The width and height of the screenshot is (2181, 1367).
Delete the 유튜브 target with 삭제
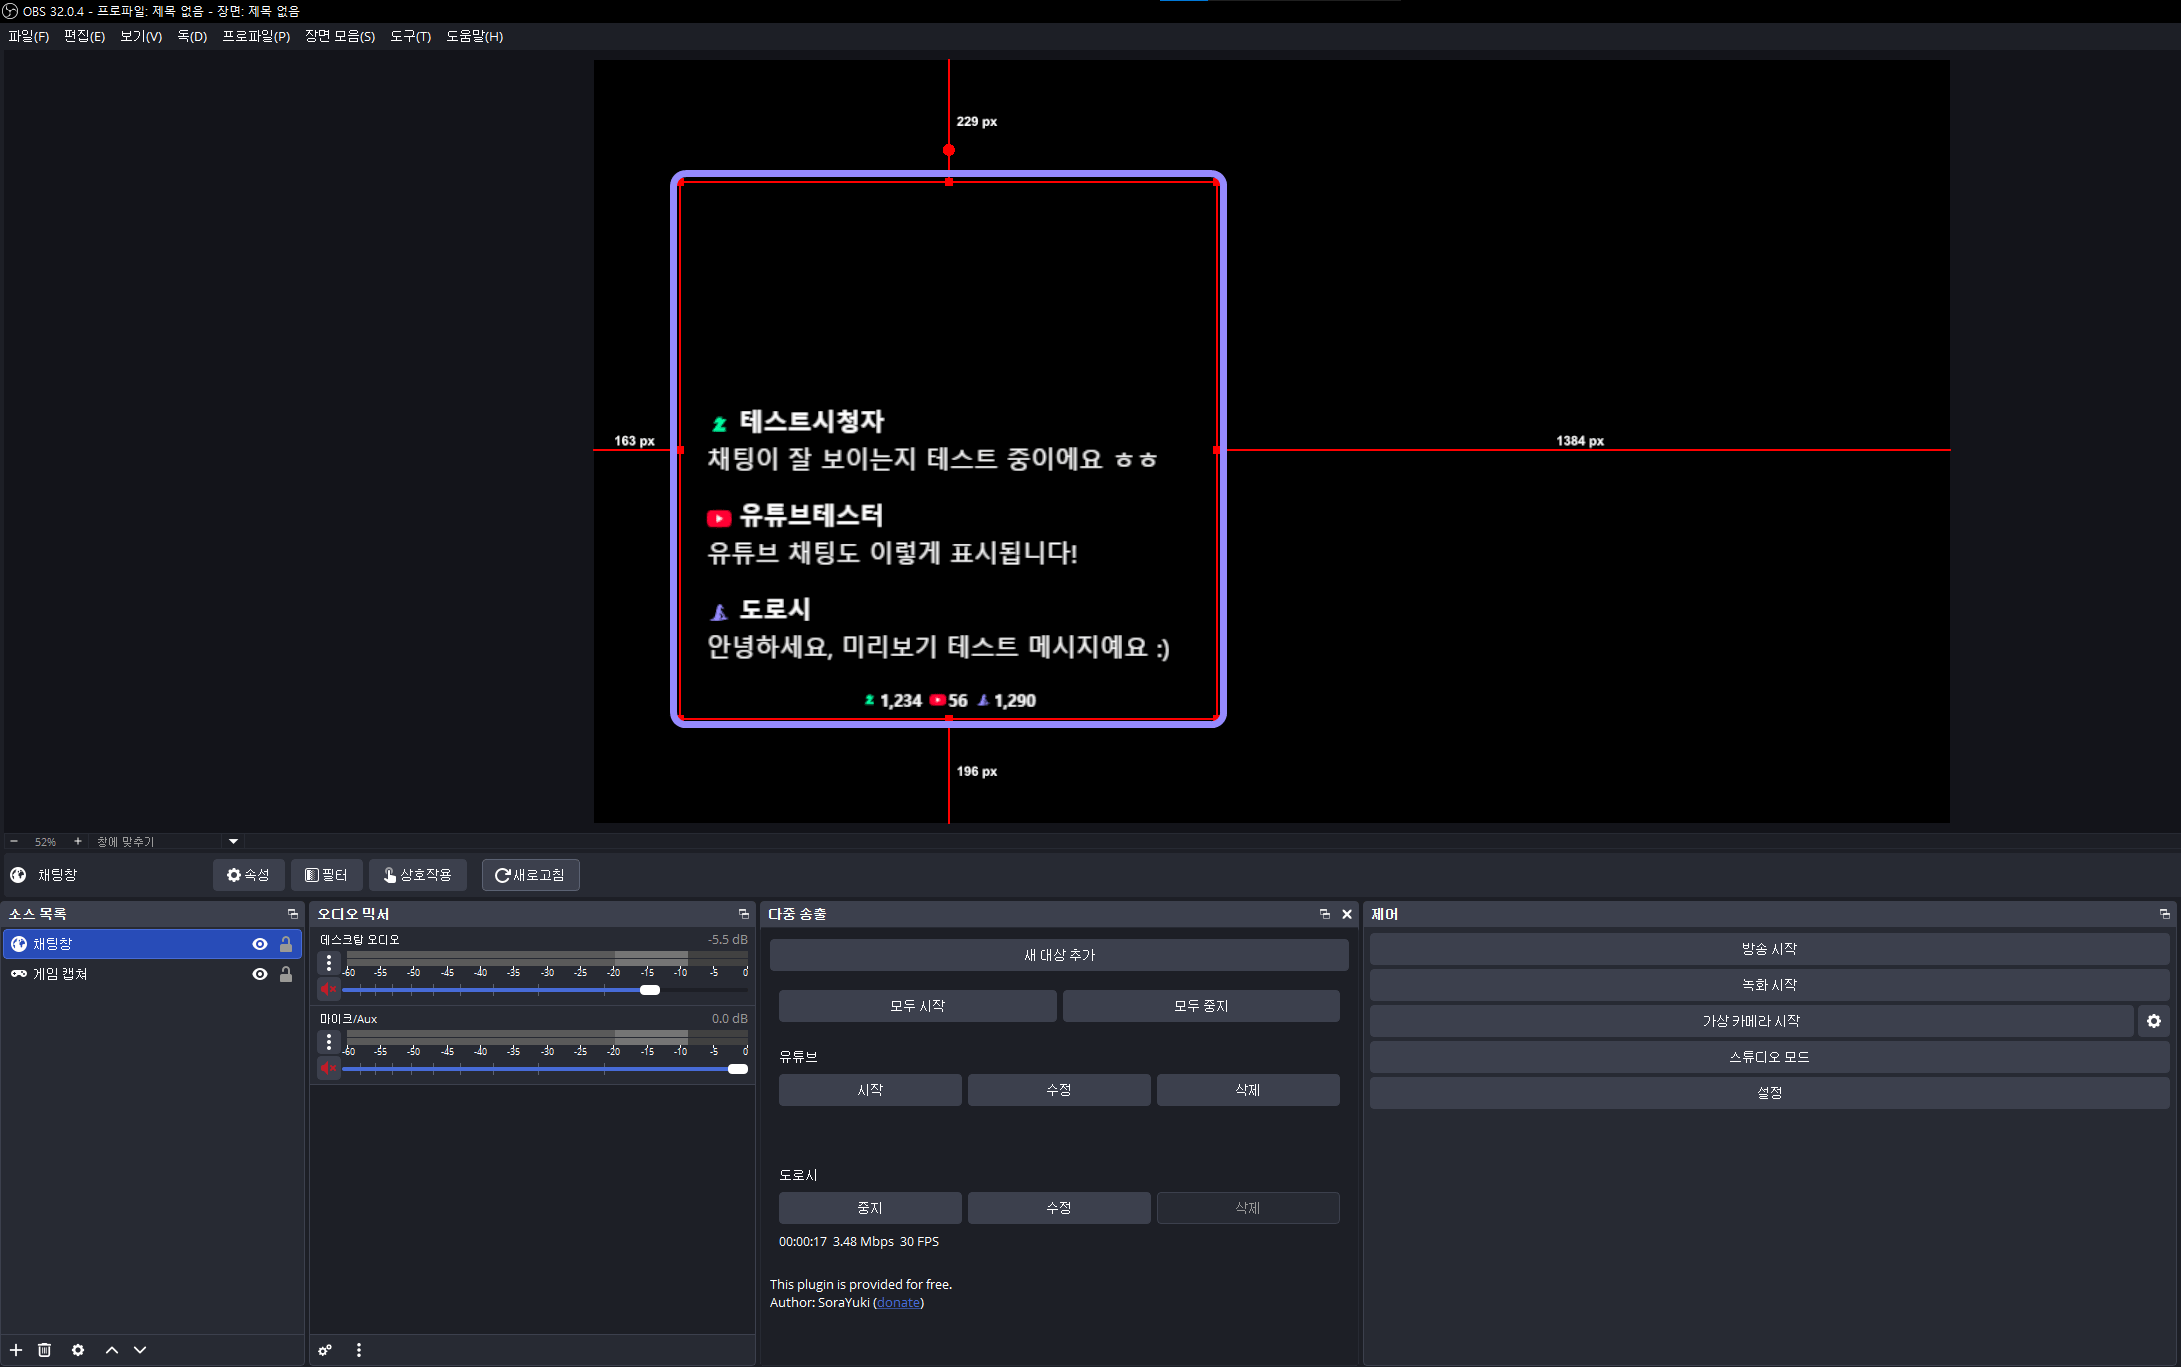[1248, 1090]
